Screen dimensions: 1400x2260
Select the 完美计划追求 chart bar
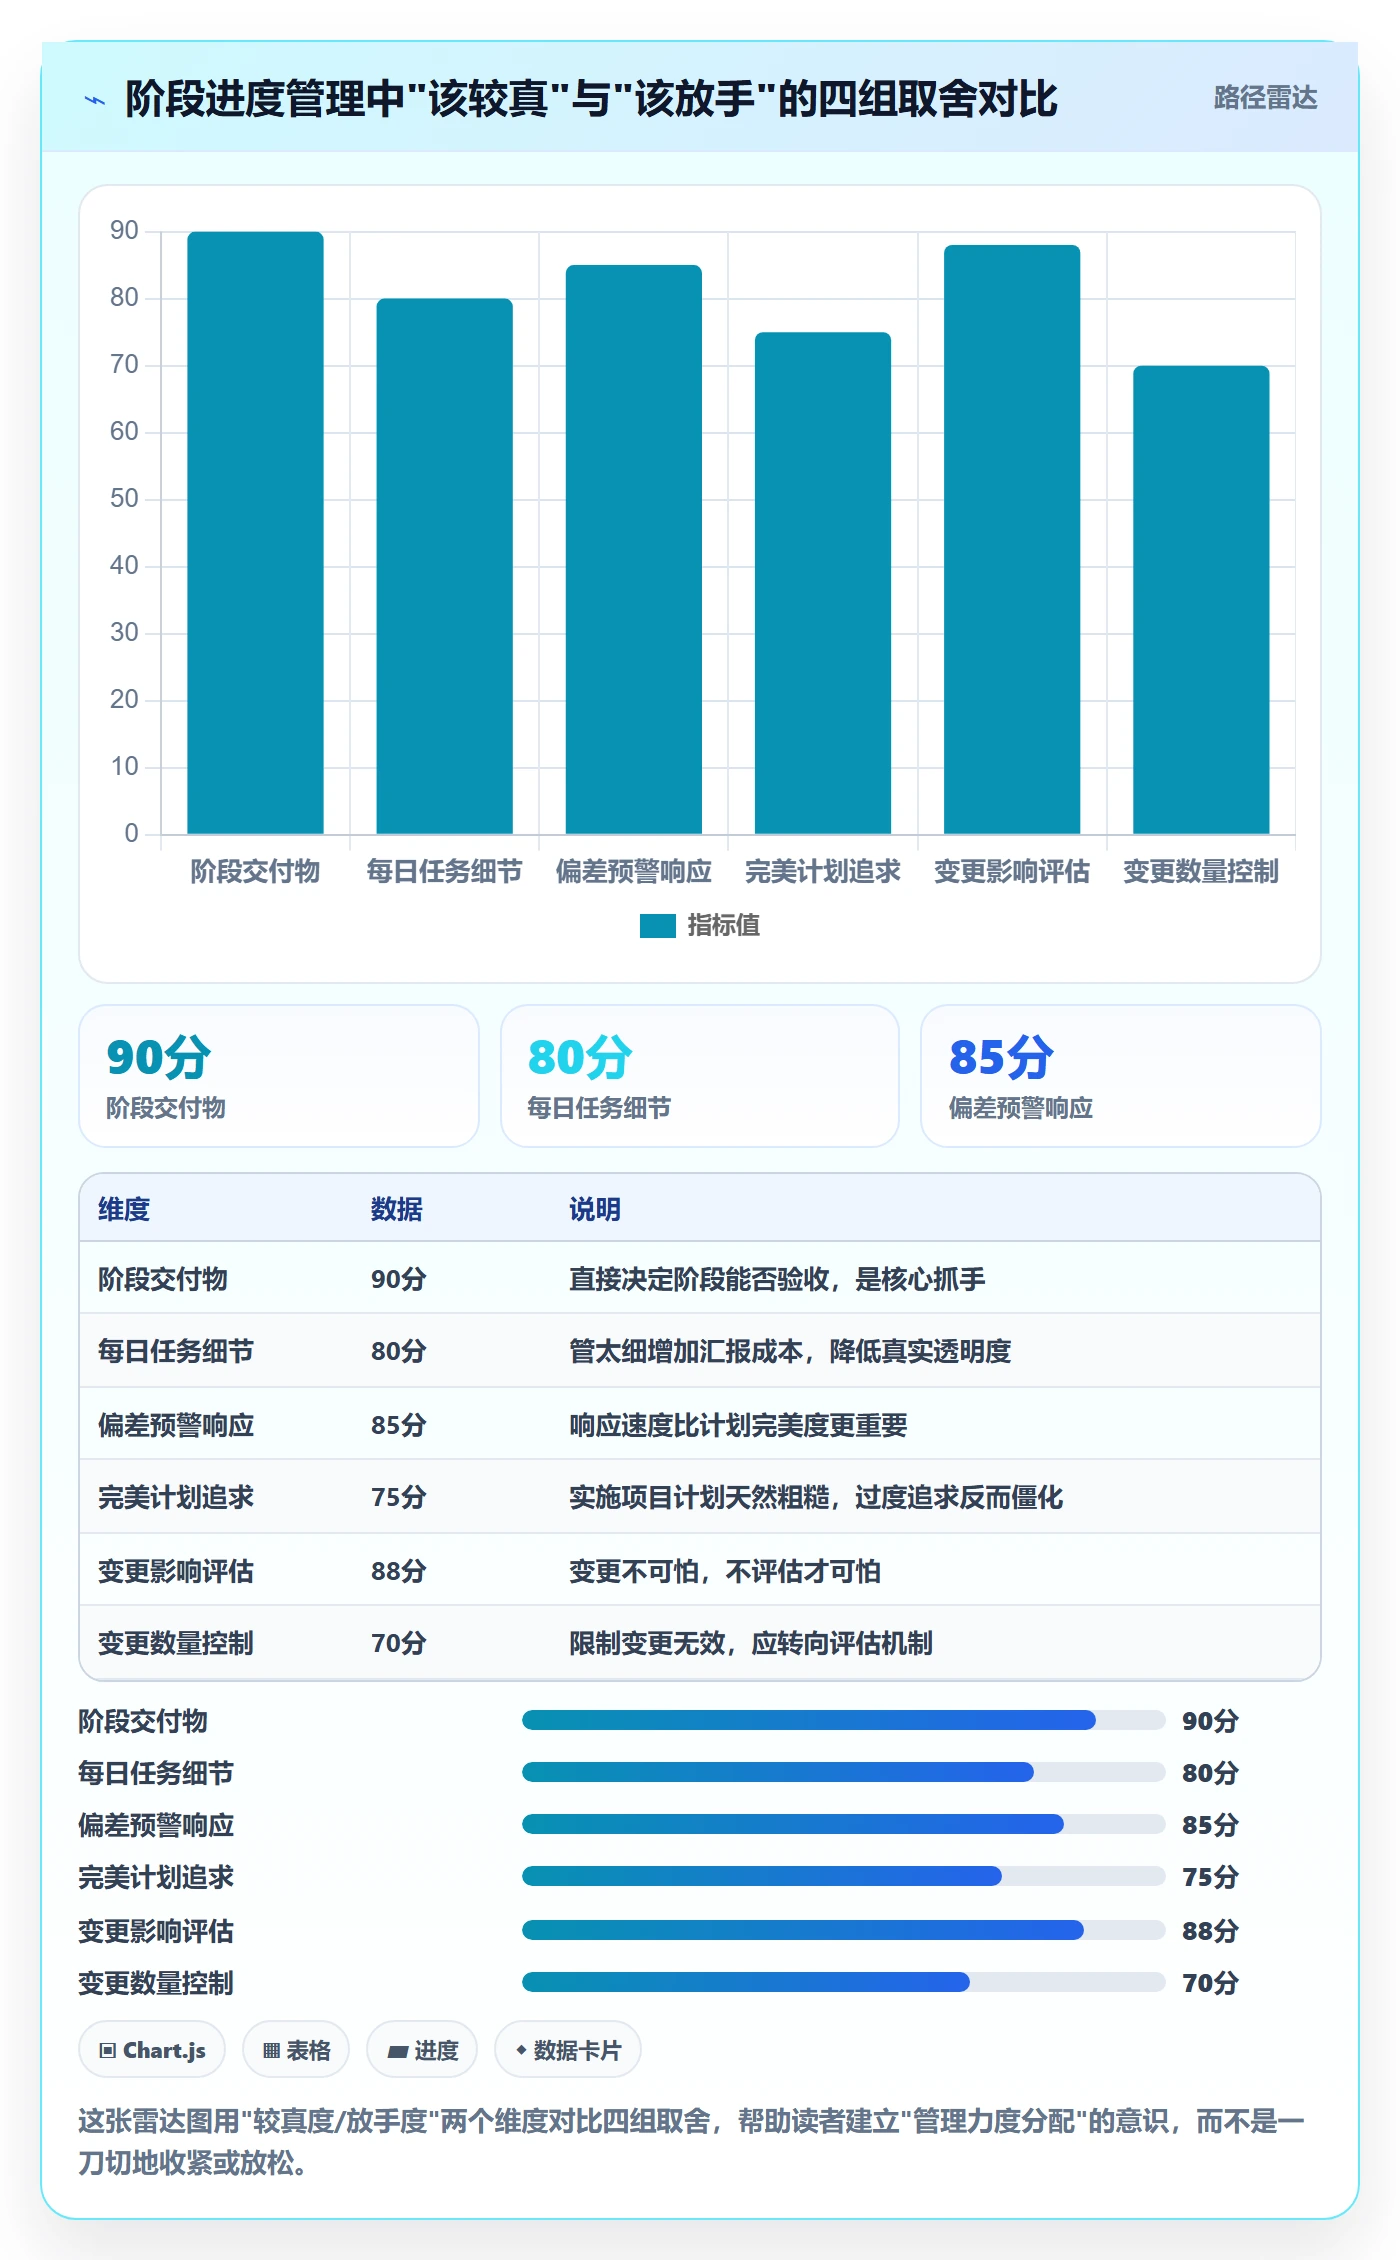(x=823, y=583)
